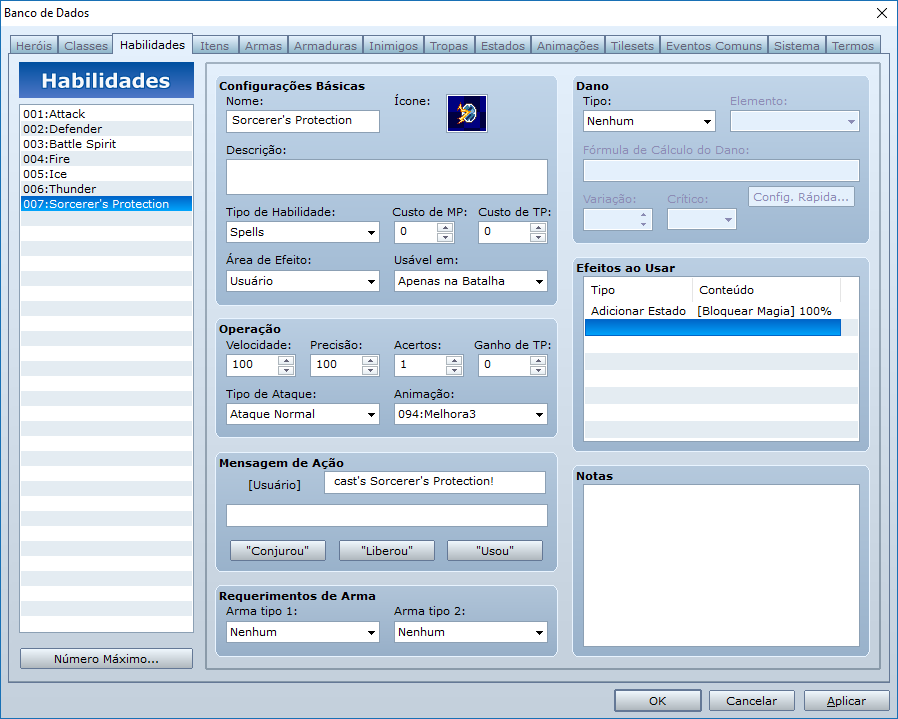This screenshot has width=898, height=719.
Task: Click the highlighted empty effect row
Action: (713, 328)
